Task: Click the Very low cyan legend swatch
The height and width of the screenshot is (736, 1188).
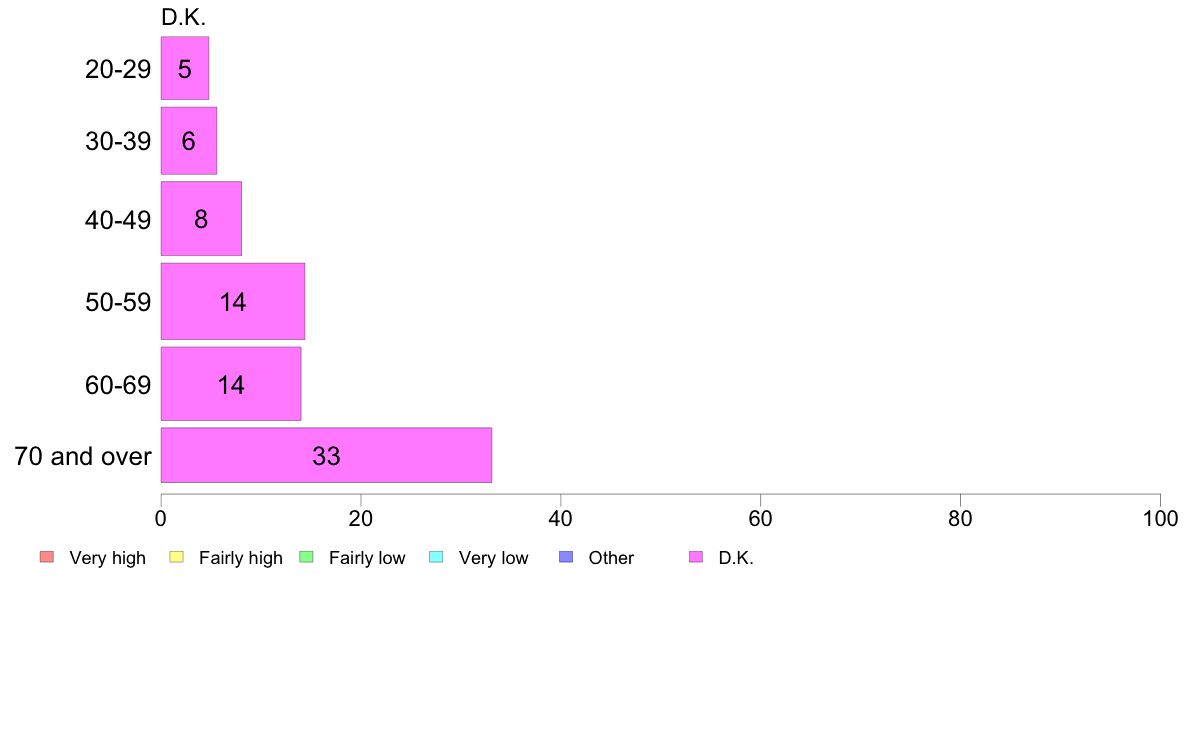Action: click(436, 557)
